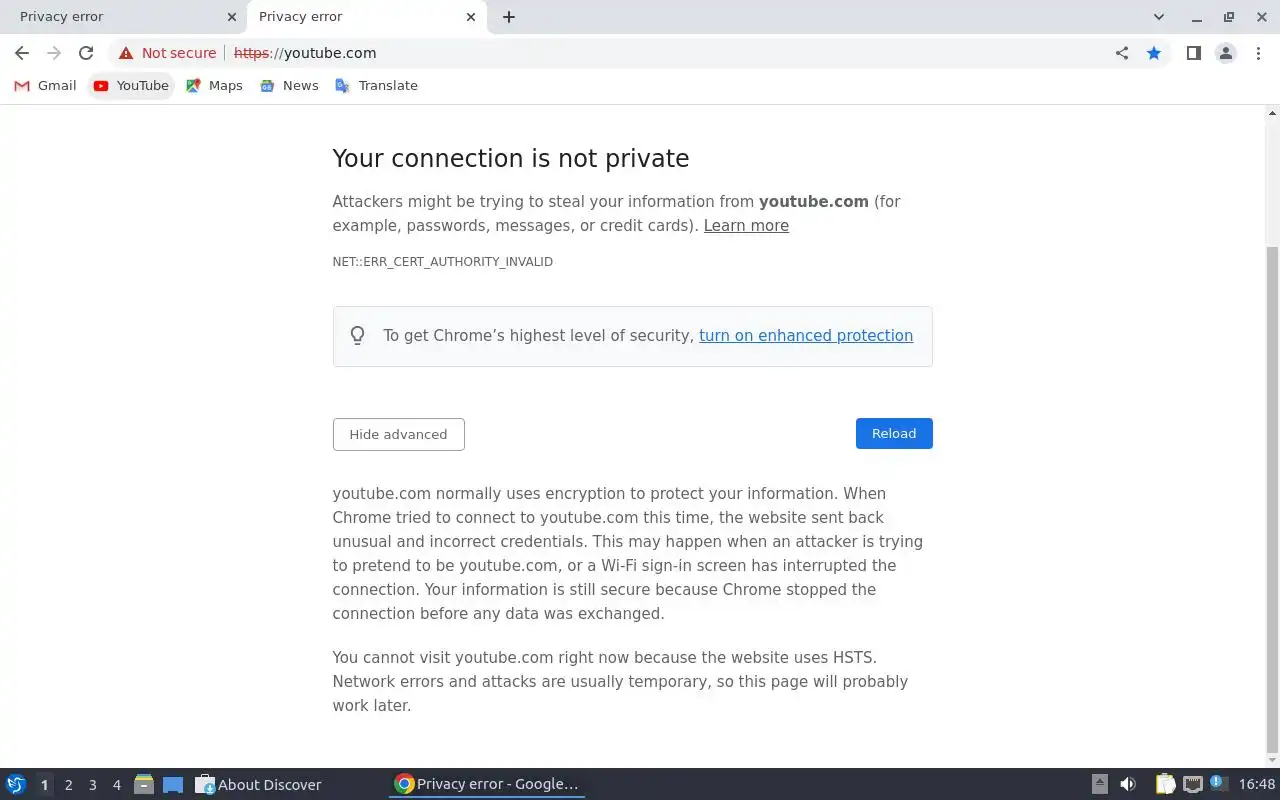Open the volume control in system tray
This screenshot has width=1280, height=800.
point(1128,784)
